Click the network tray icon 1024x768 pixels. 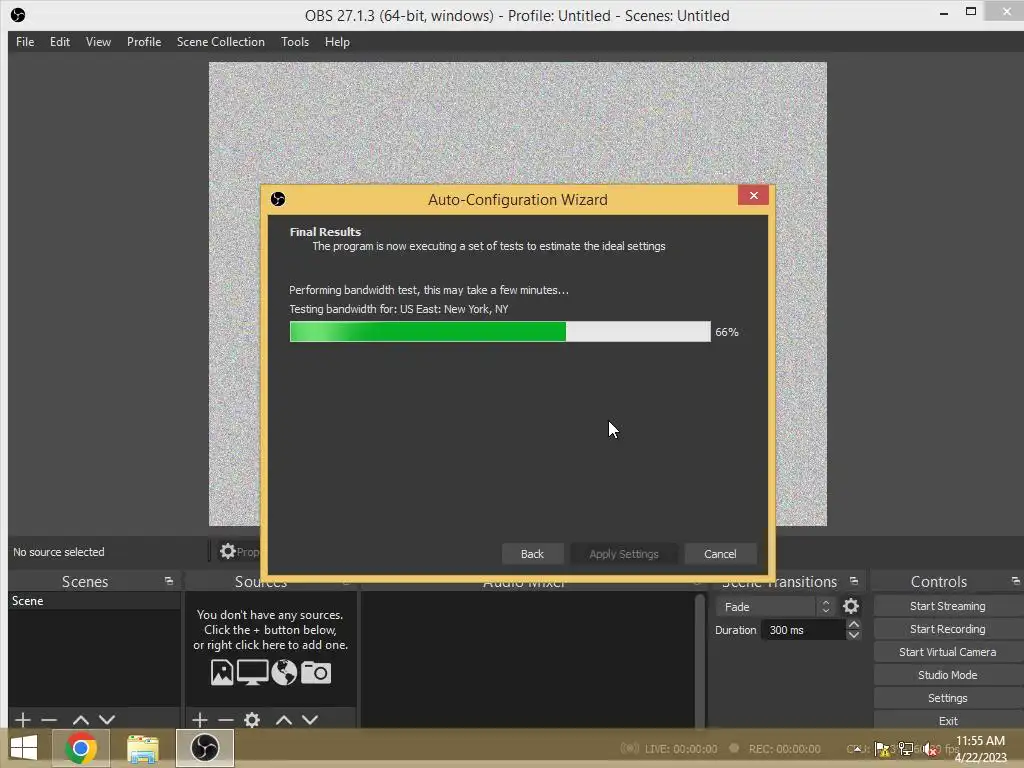[906, 749]
